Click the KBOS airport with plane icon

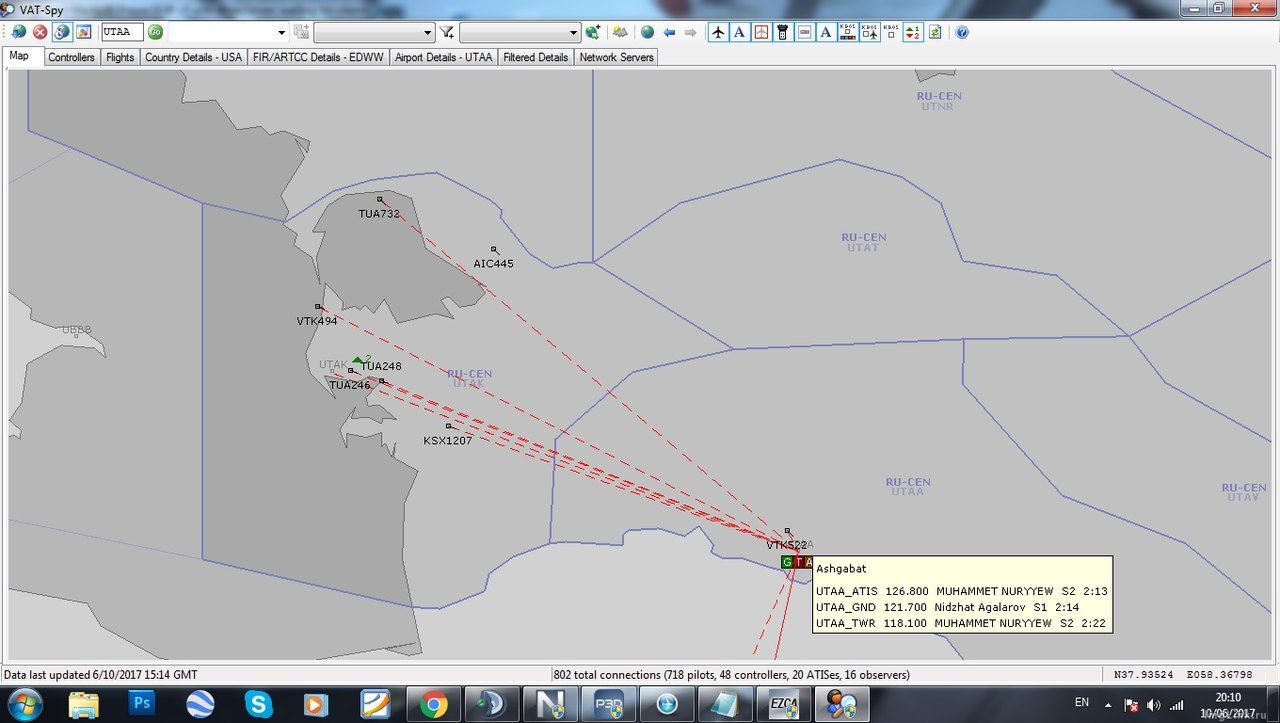click(x=870, y=32)
